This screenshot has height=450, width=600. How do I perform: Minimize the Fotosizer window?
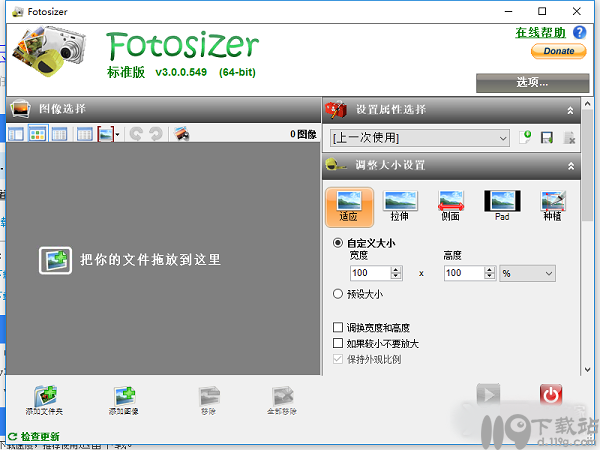[x=508, y=11]
